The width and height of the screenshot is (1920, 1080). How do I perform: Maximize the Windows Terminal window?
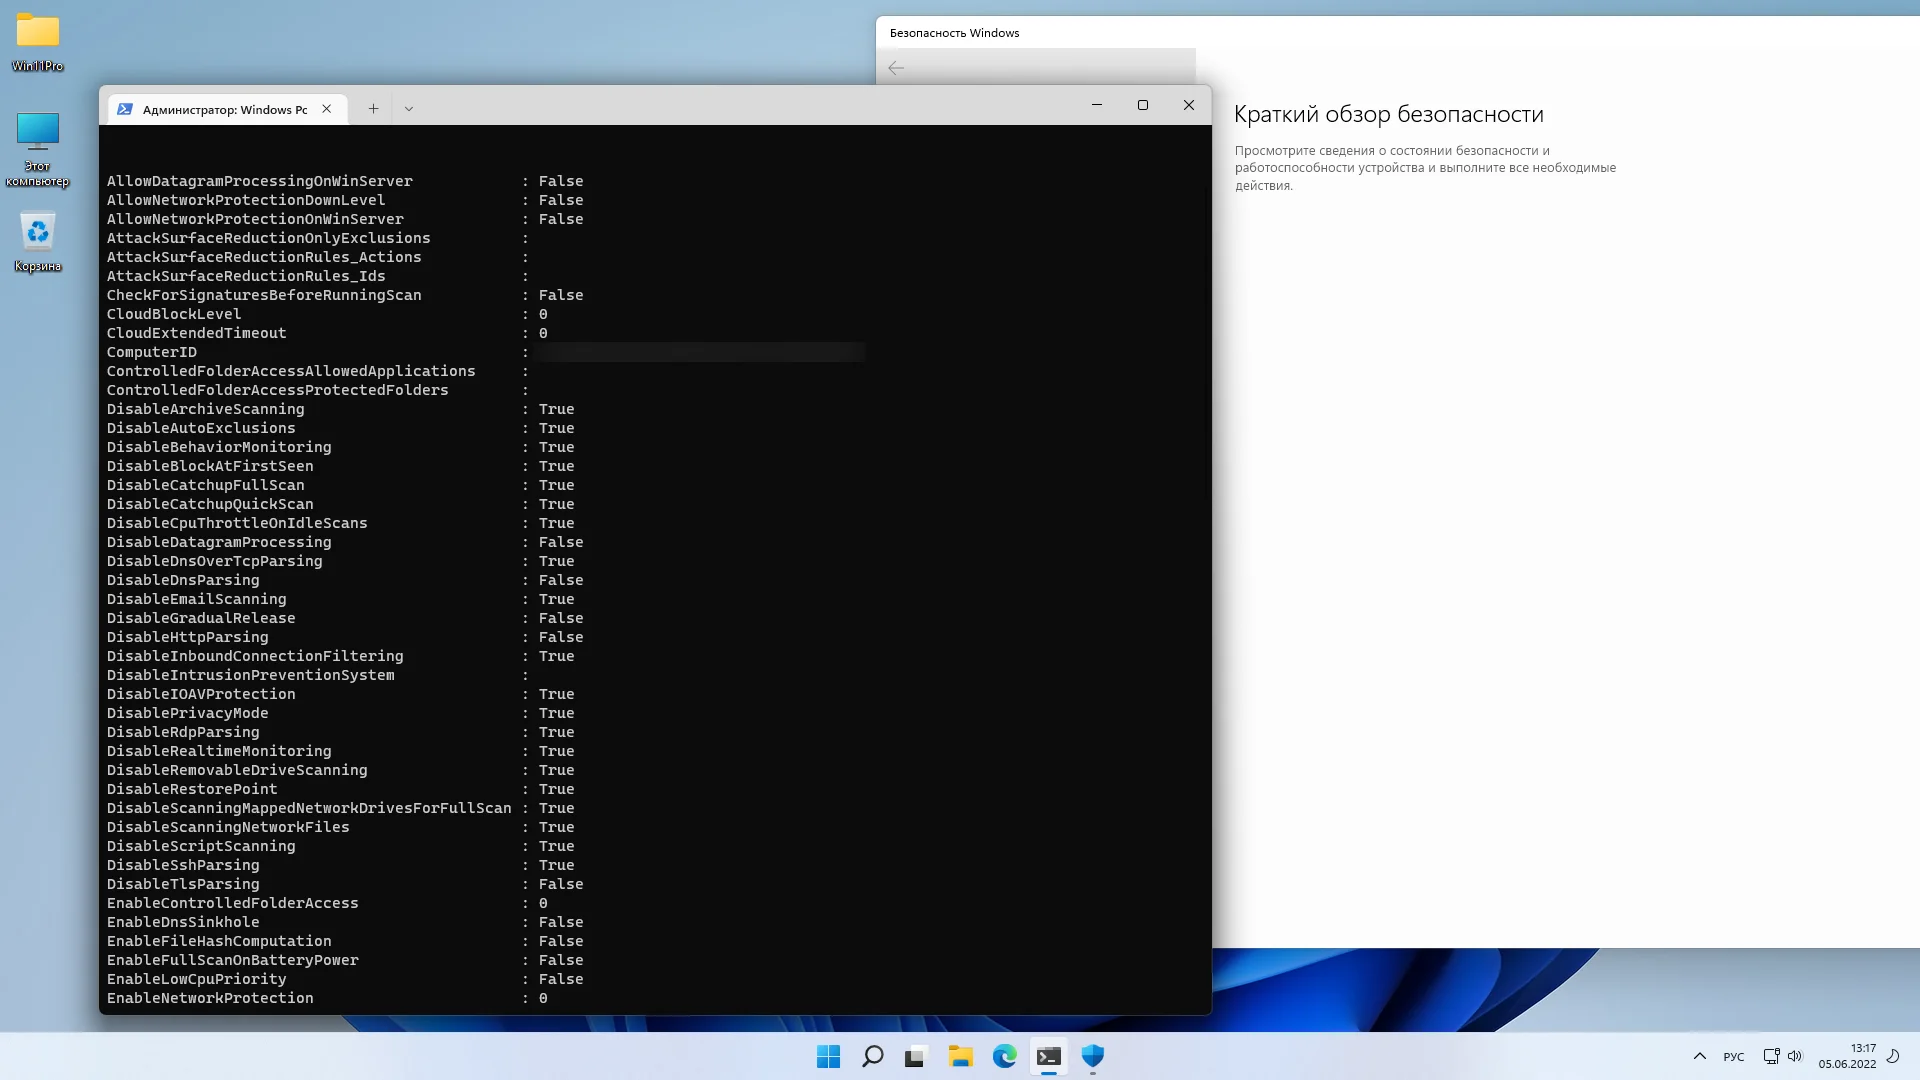[1143, 105]
